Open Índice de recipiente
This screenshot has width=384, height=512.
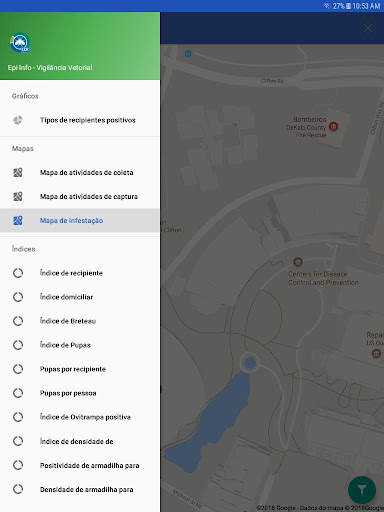coord(80,273)
